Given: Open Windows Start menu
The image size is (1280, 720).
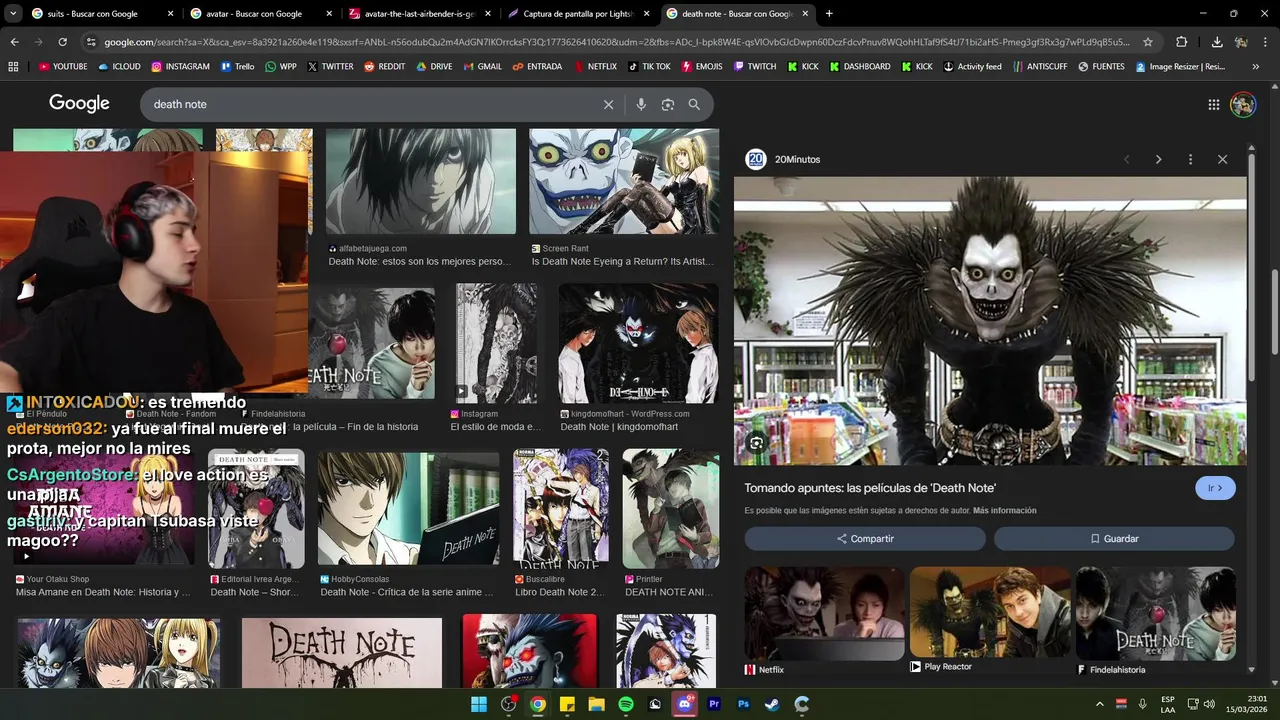Looking at the screenshot, I should click(478, 704).
